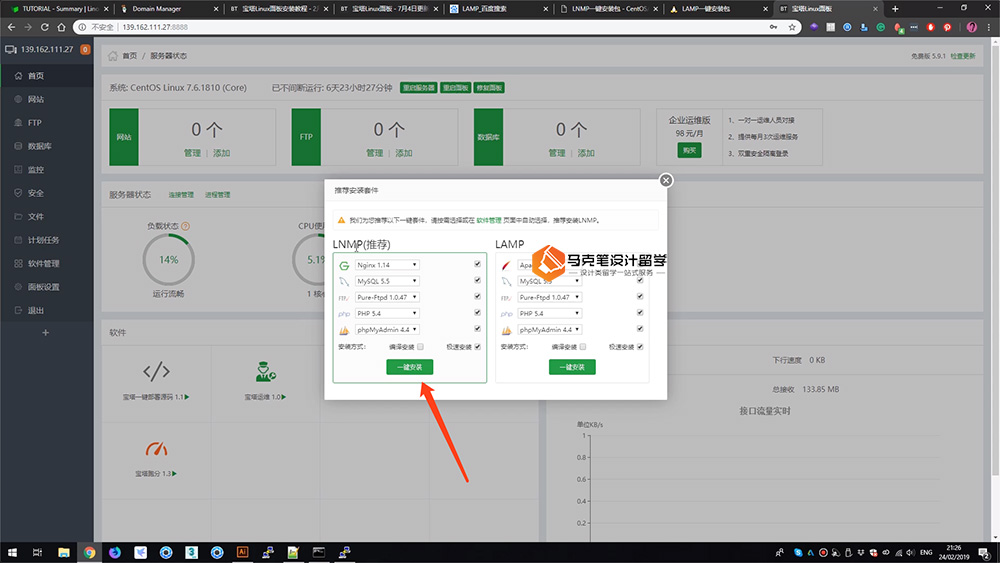Click the Chrome icon in the taskbar

click(x=89, y=553)
